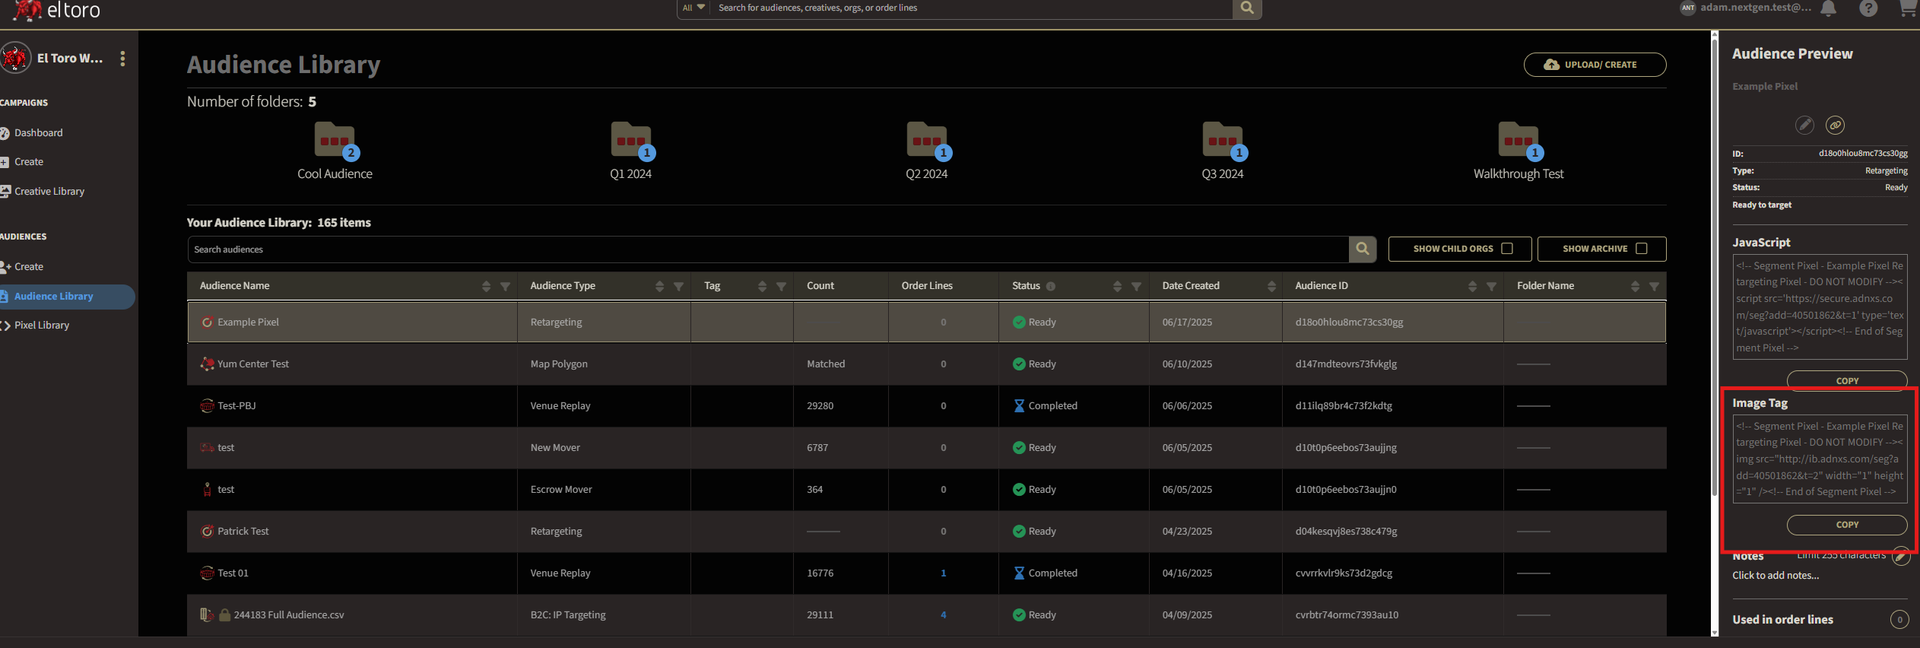Select Create under Campaigns
The height and width of the screenshot is (648, 1920).
tap(28, 162)
